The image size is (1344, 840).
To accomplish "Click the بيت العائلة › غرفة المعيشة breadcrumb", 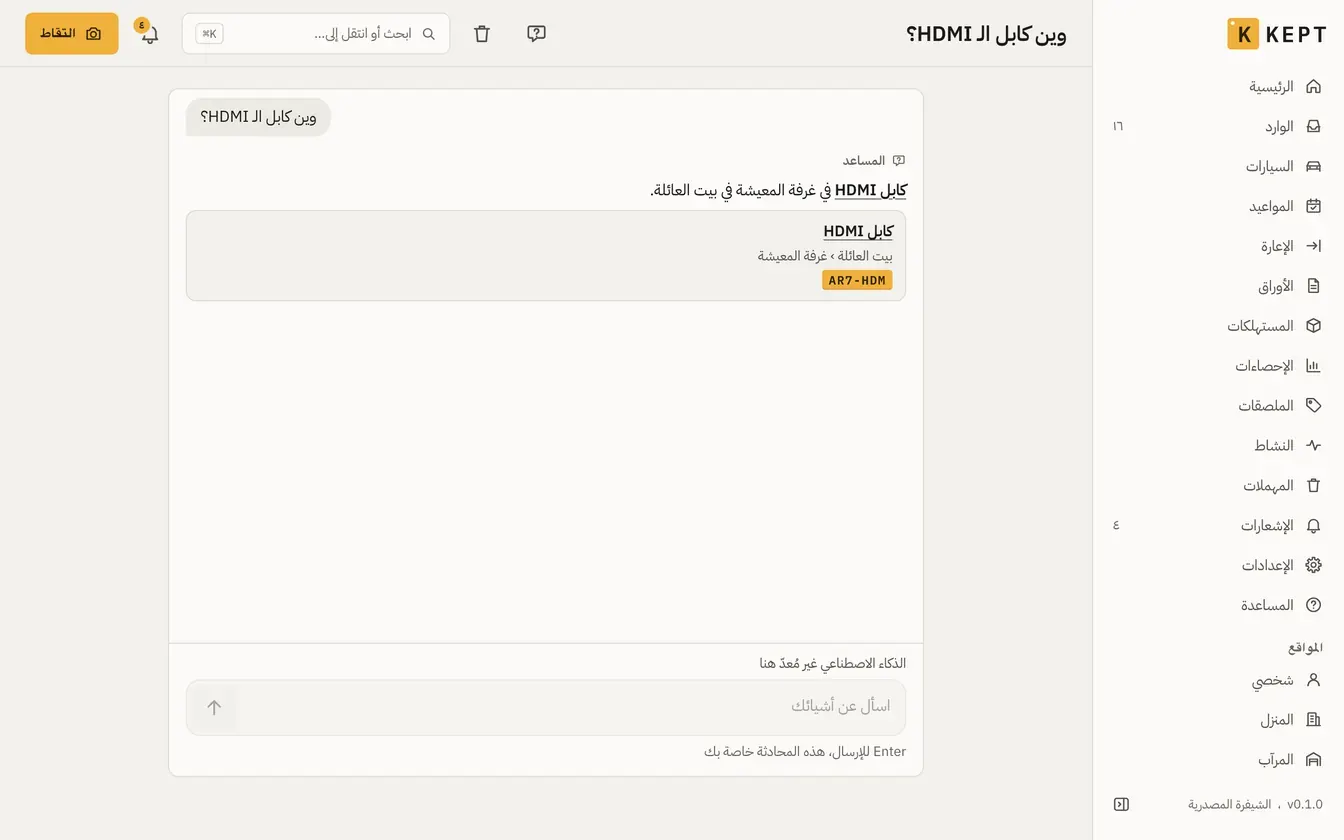I will pyautogui.click(x=825, y=256).
